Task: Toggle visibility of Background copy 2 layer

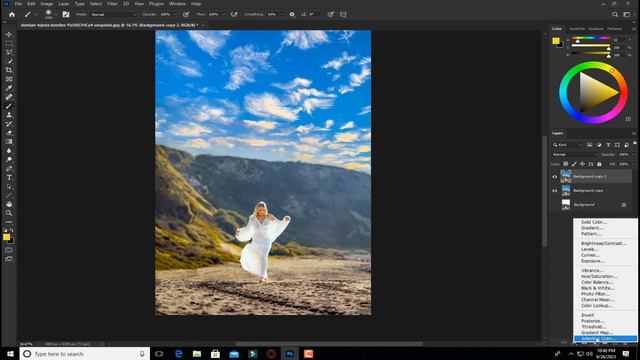Action: 555,177
